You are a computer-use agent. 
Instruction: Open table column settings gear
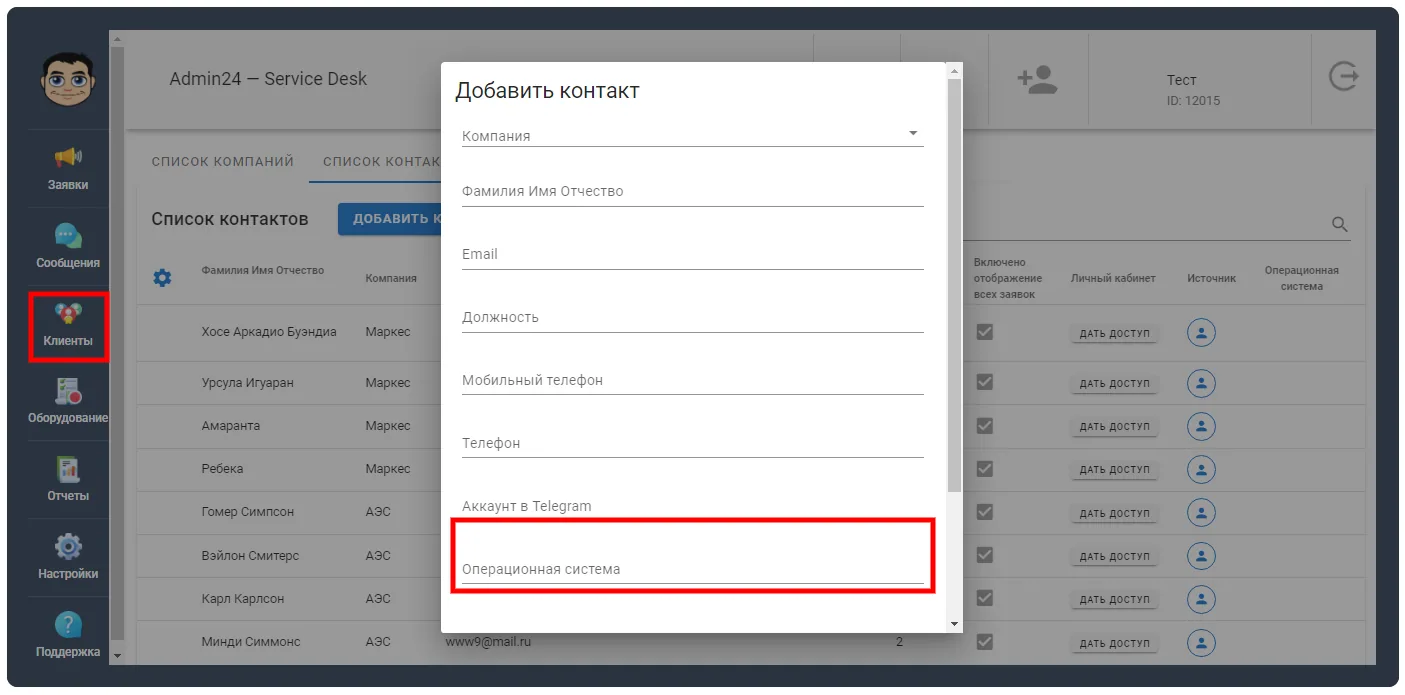click(162, 278)
